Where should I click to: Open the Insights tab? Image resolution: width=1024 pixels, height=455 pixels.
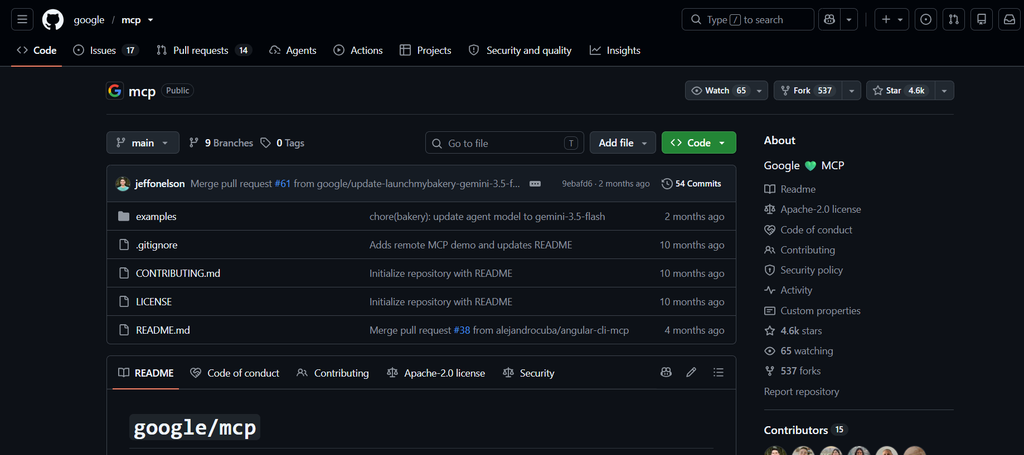[x=615, y=50]
